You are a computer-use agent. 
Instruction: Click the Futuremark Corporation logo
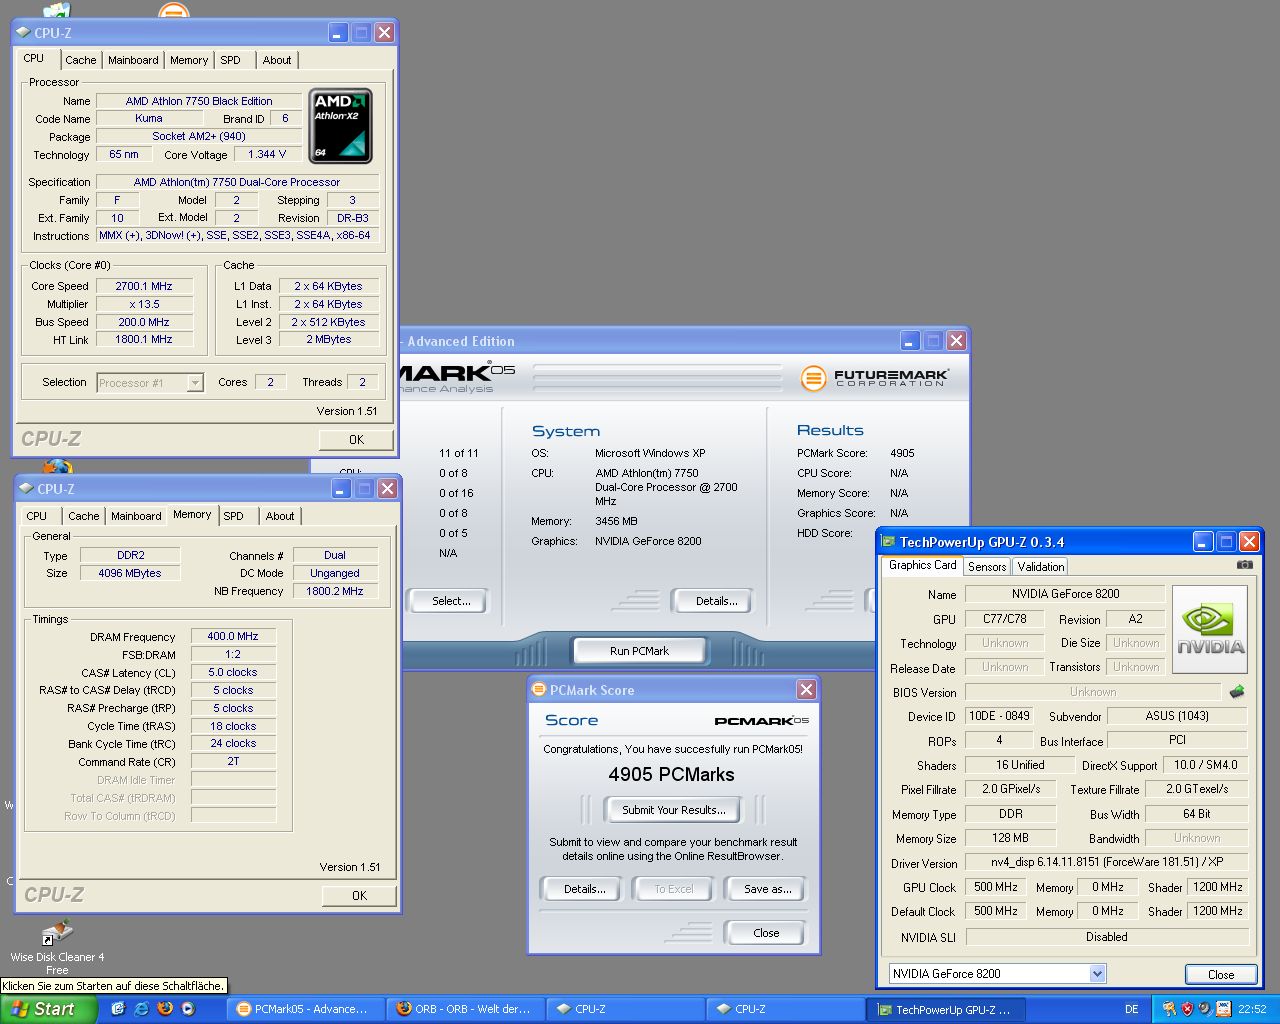click(x=875, y=378)
